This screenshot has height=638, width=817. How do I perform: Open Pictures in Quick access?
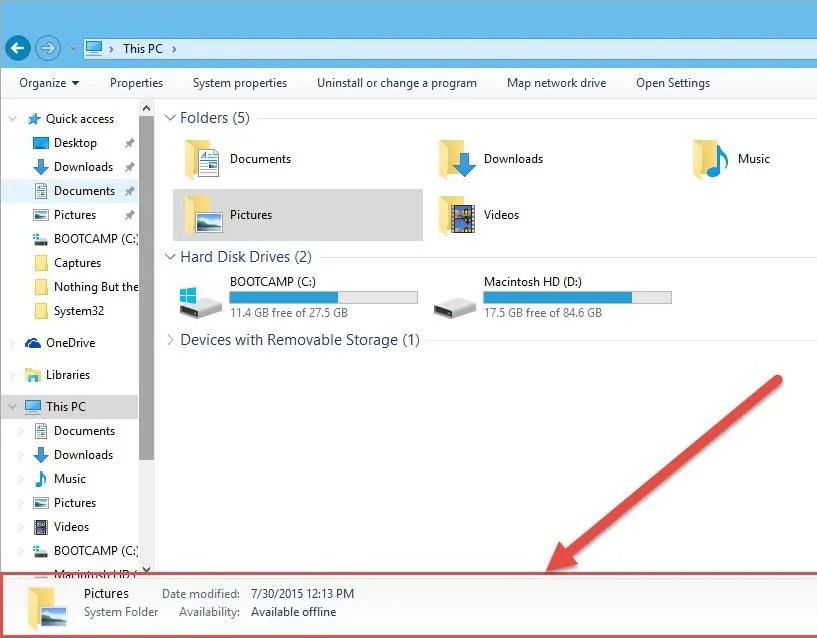[x=75, y=215]
